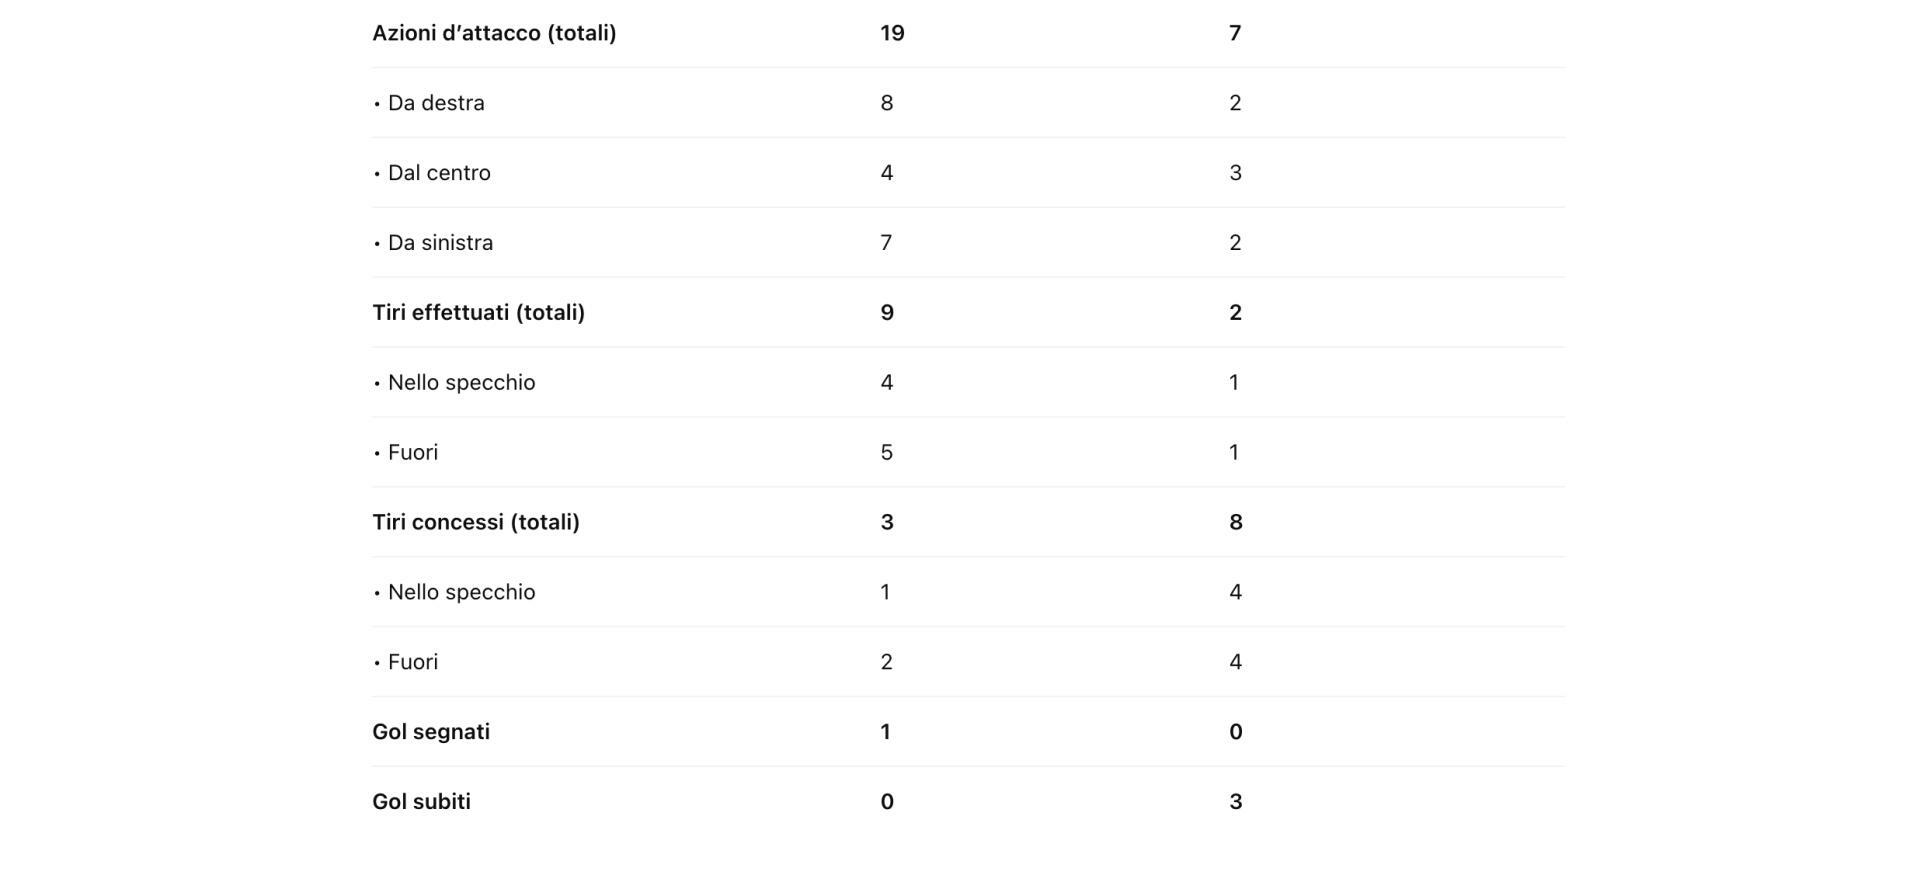Click the value 19 for Azioni d'attacco
This screenshot has width=1920, height=882.
click(x=892, y=33)
